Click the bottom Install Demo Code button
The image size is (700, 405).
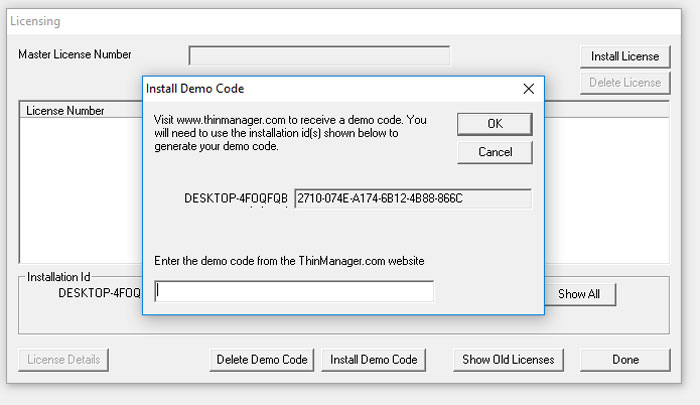pyautogui.click(x=374, y=359)
